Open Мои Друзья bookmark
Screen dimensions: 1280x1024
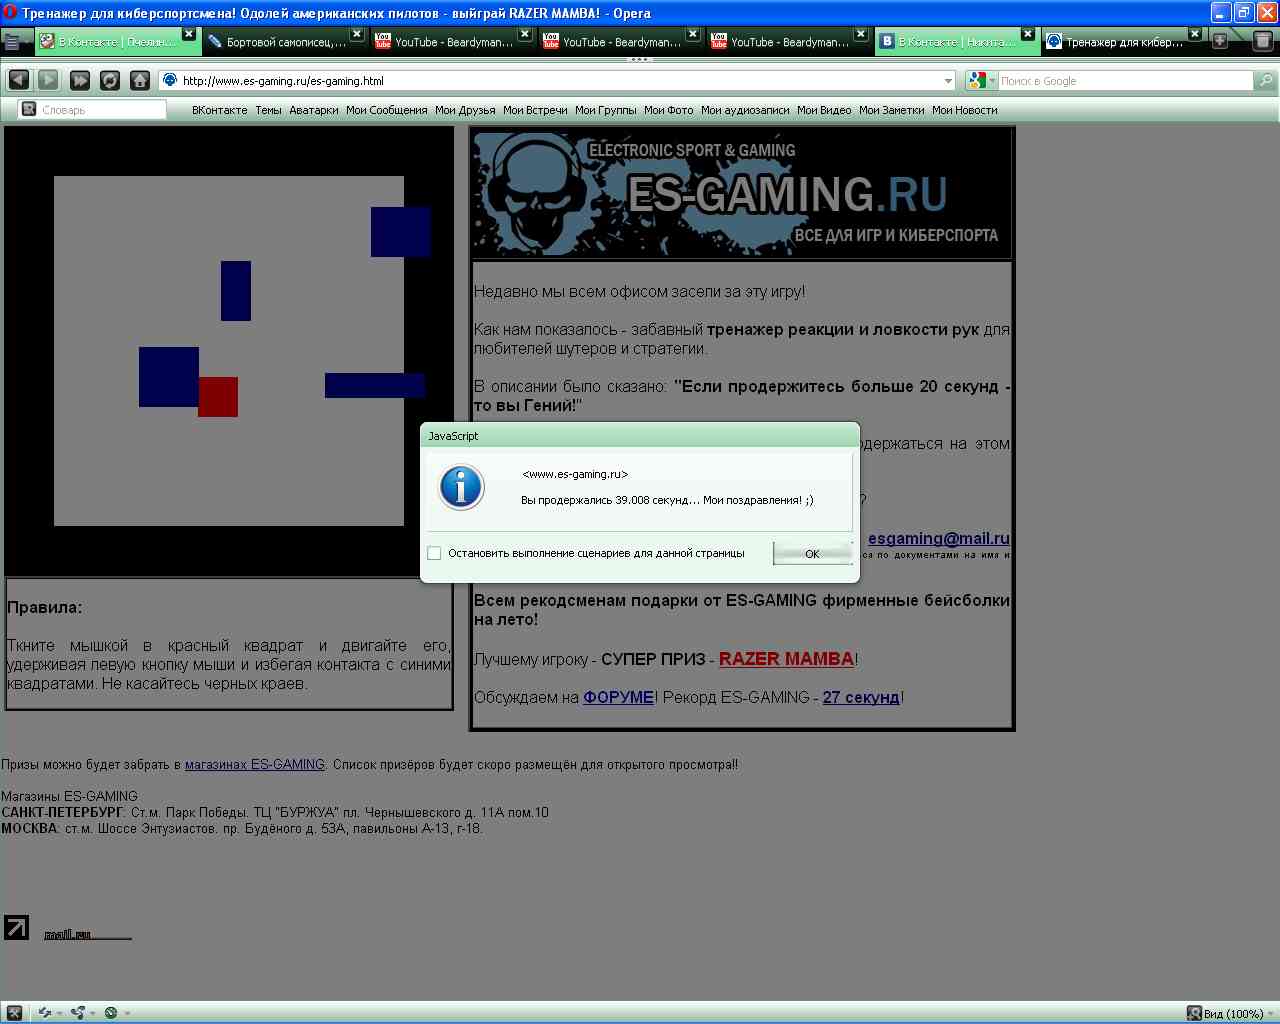[x=465, y=110]
